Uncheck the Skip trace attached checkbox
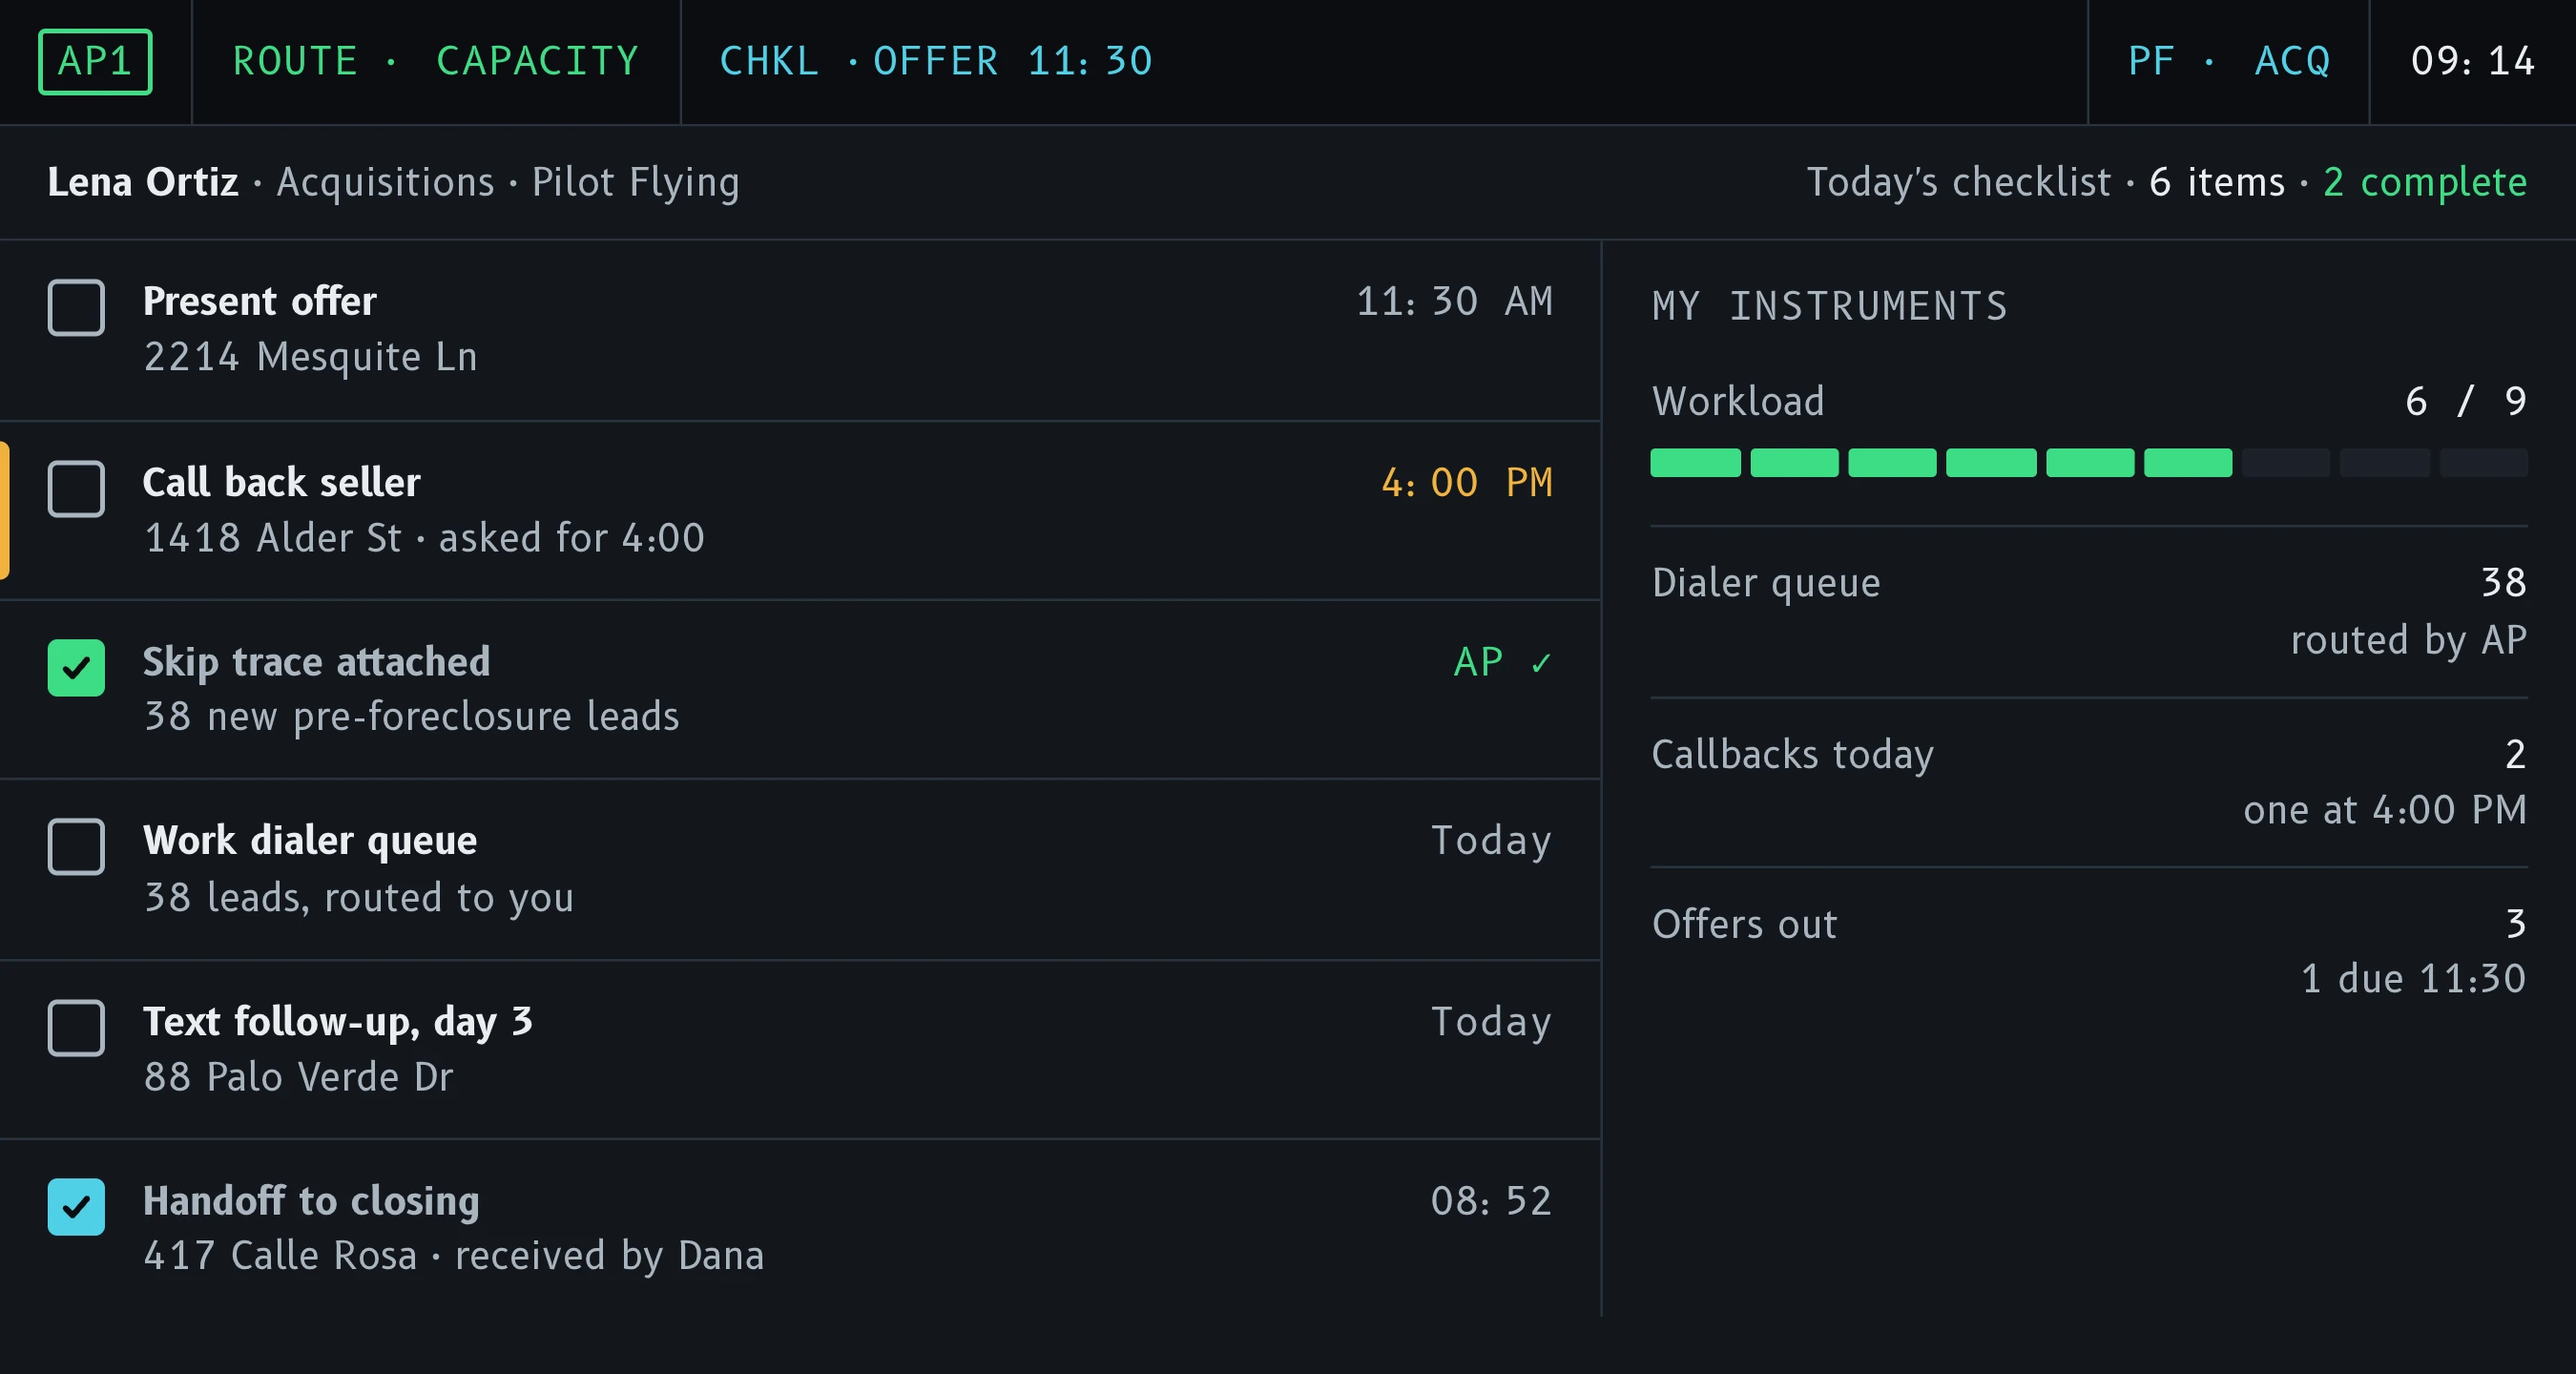2576x1374 pixels. pyautogui.click(x=76, y=667)
